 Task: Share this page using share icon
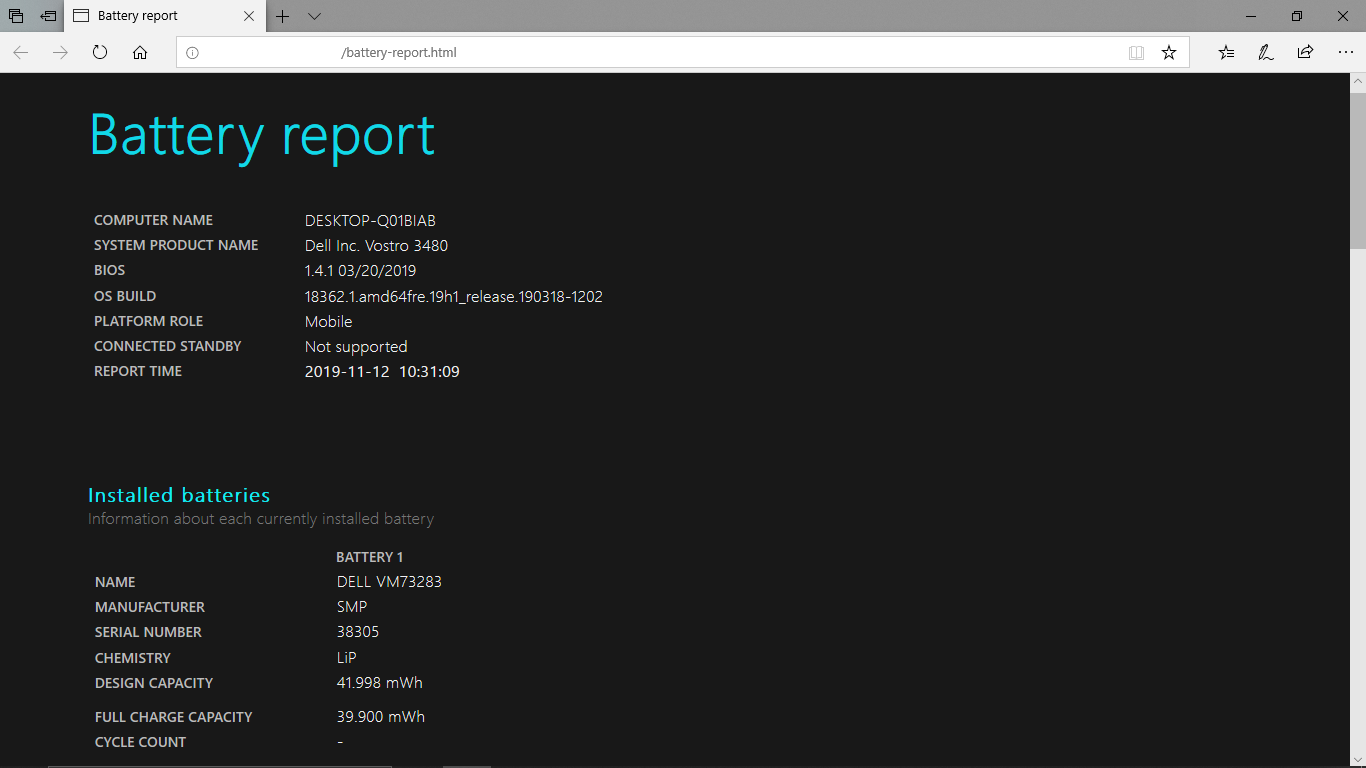coord(1305,52)
